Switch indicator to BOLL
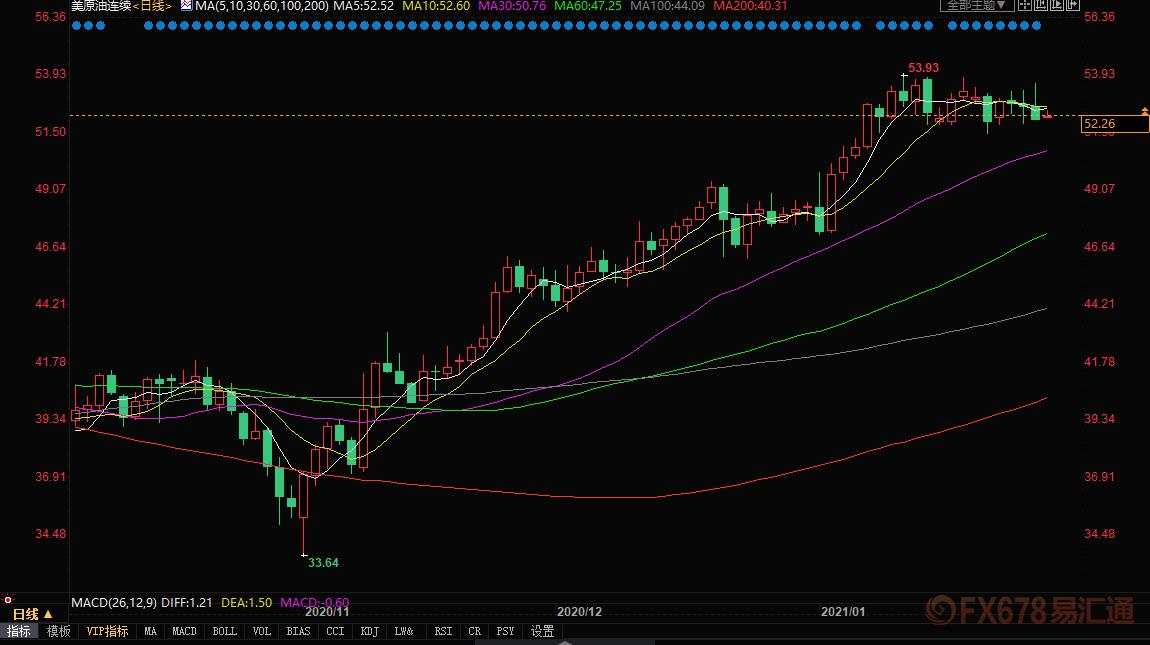Viewport: 1150px width, 645px height. coord(224,631)
